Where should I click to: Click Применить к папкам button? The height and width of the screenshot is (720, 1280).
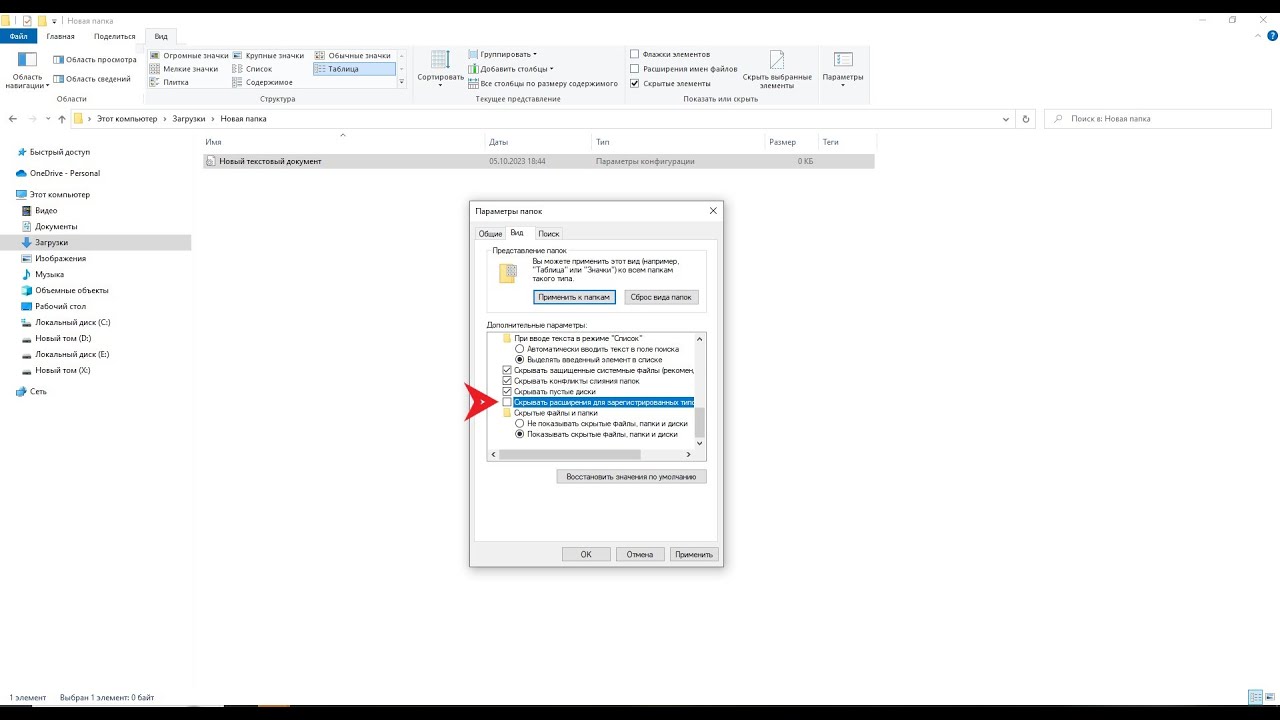574,297
